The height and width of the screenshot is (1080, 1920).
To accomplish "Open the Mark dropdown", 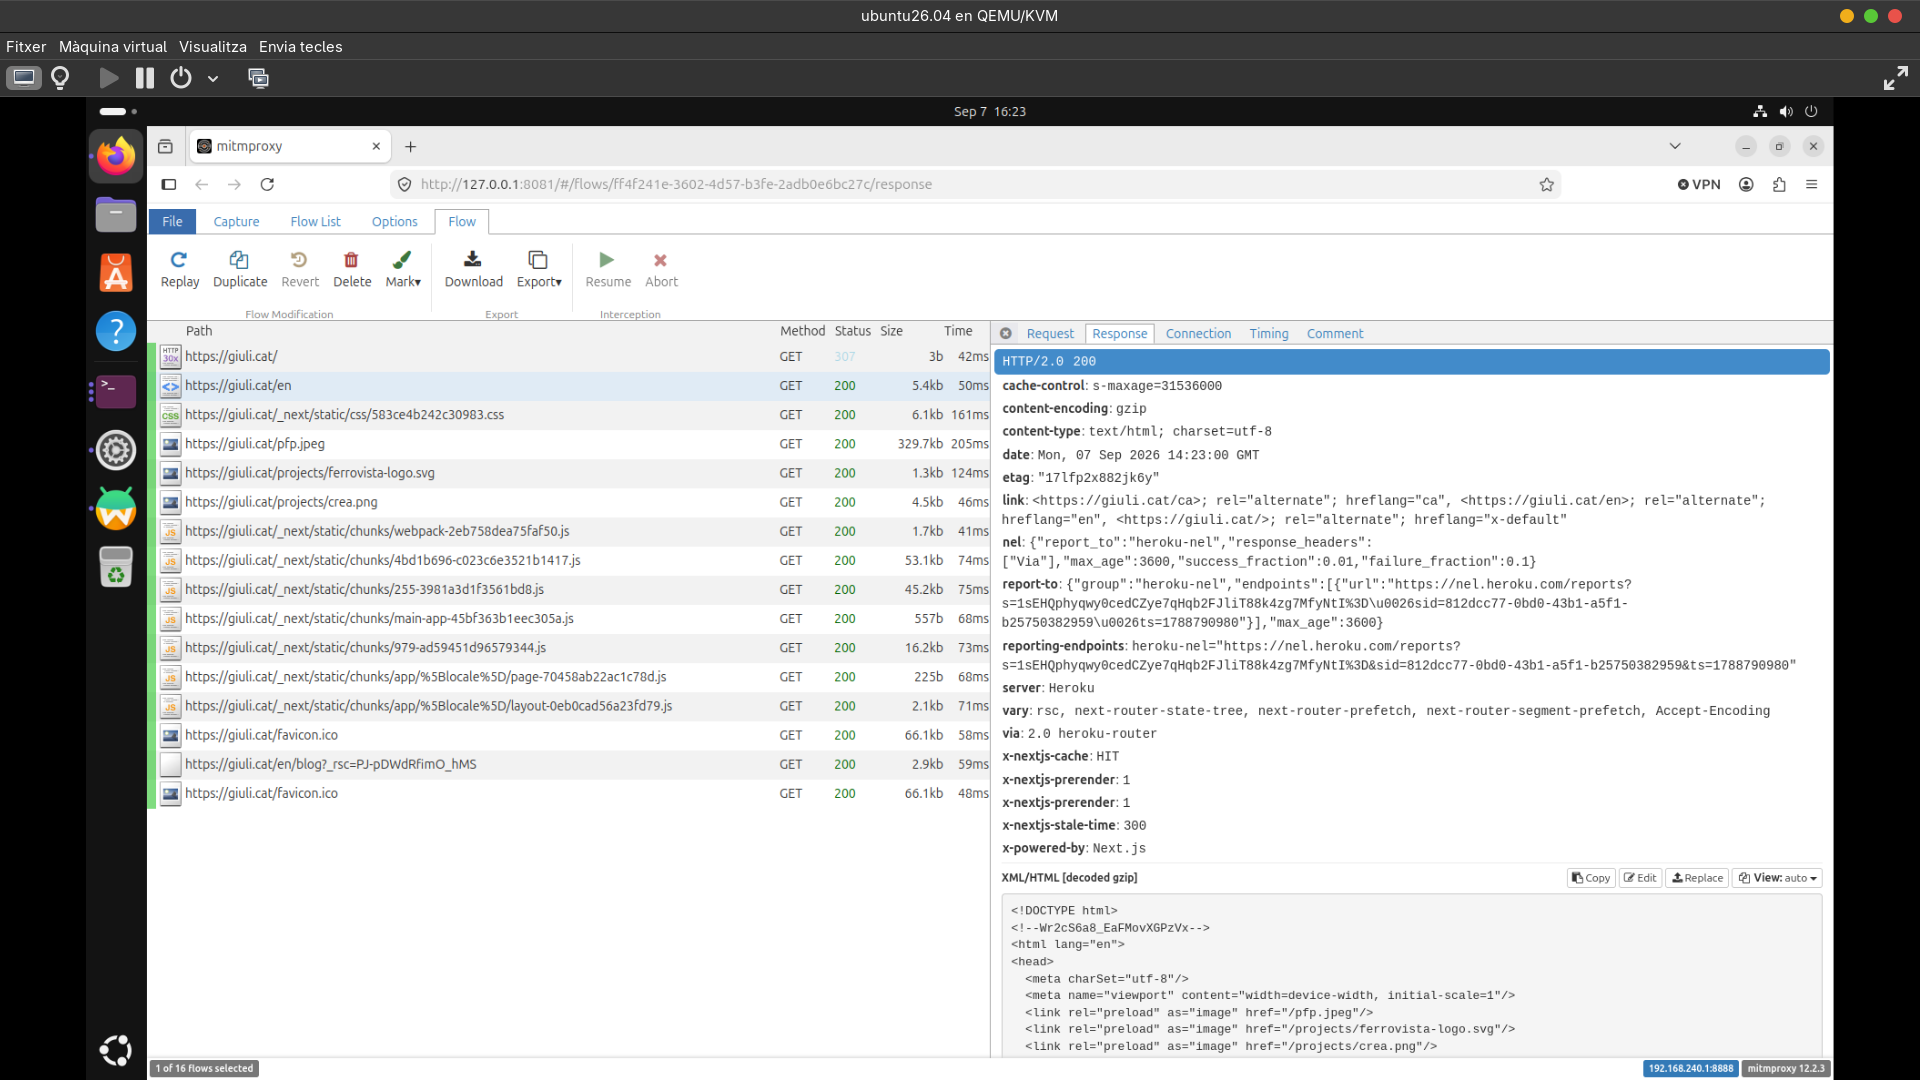I will pos(403,270).
